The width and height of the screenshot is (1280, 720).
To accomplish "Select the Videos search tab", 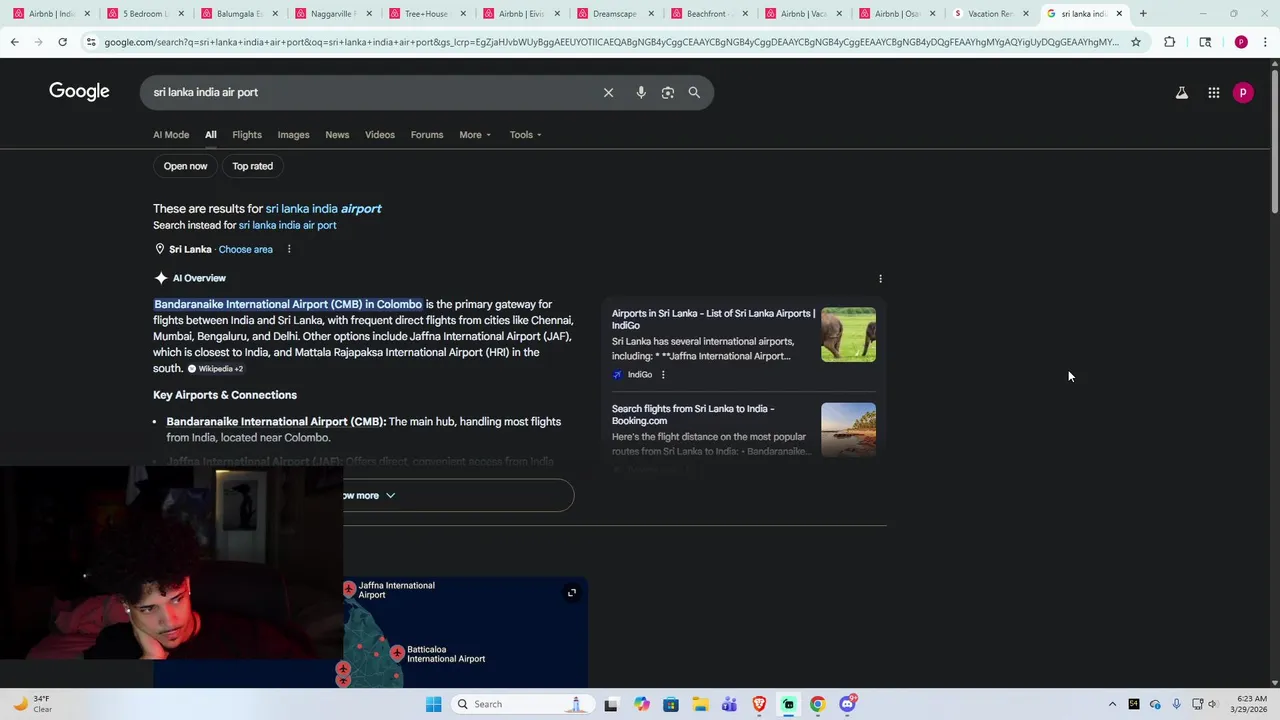I will click(380, 135).
